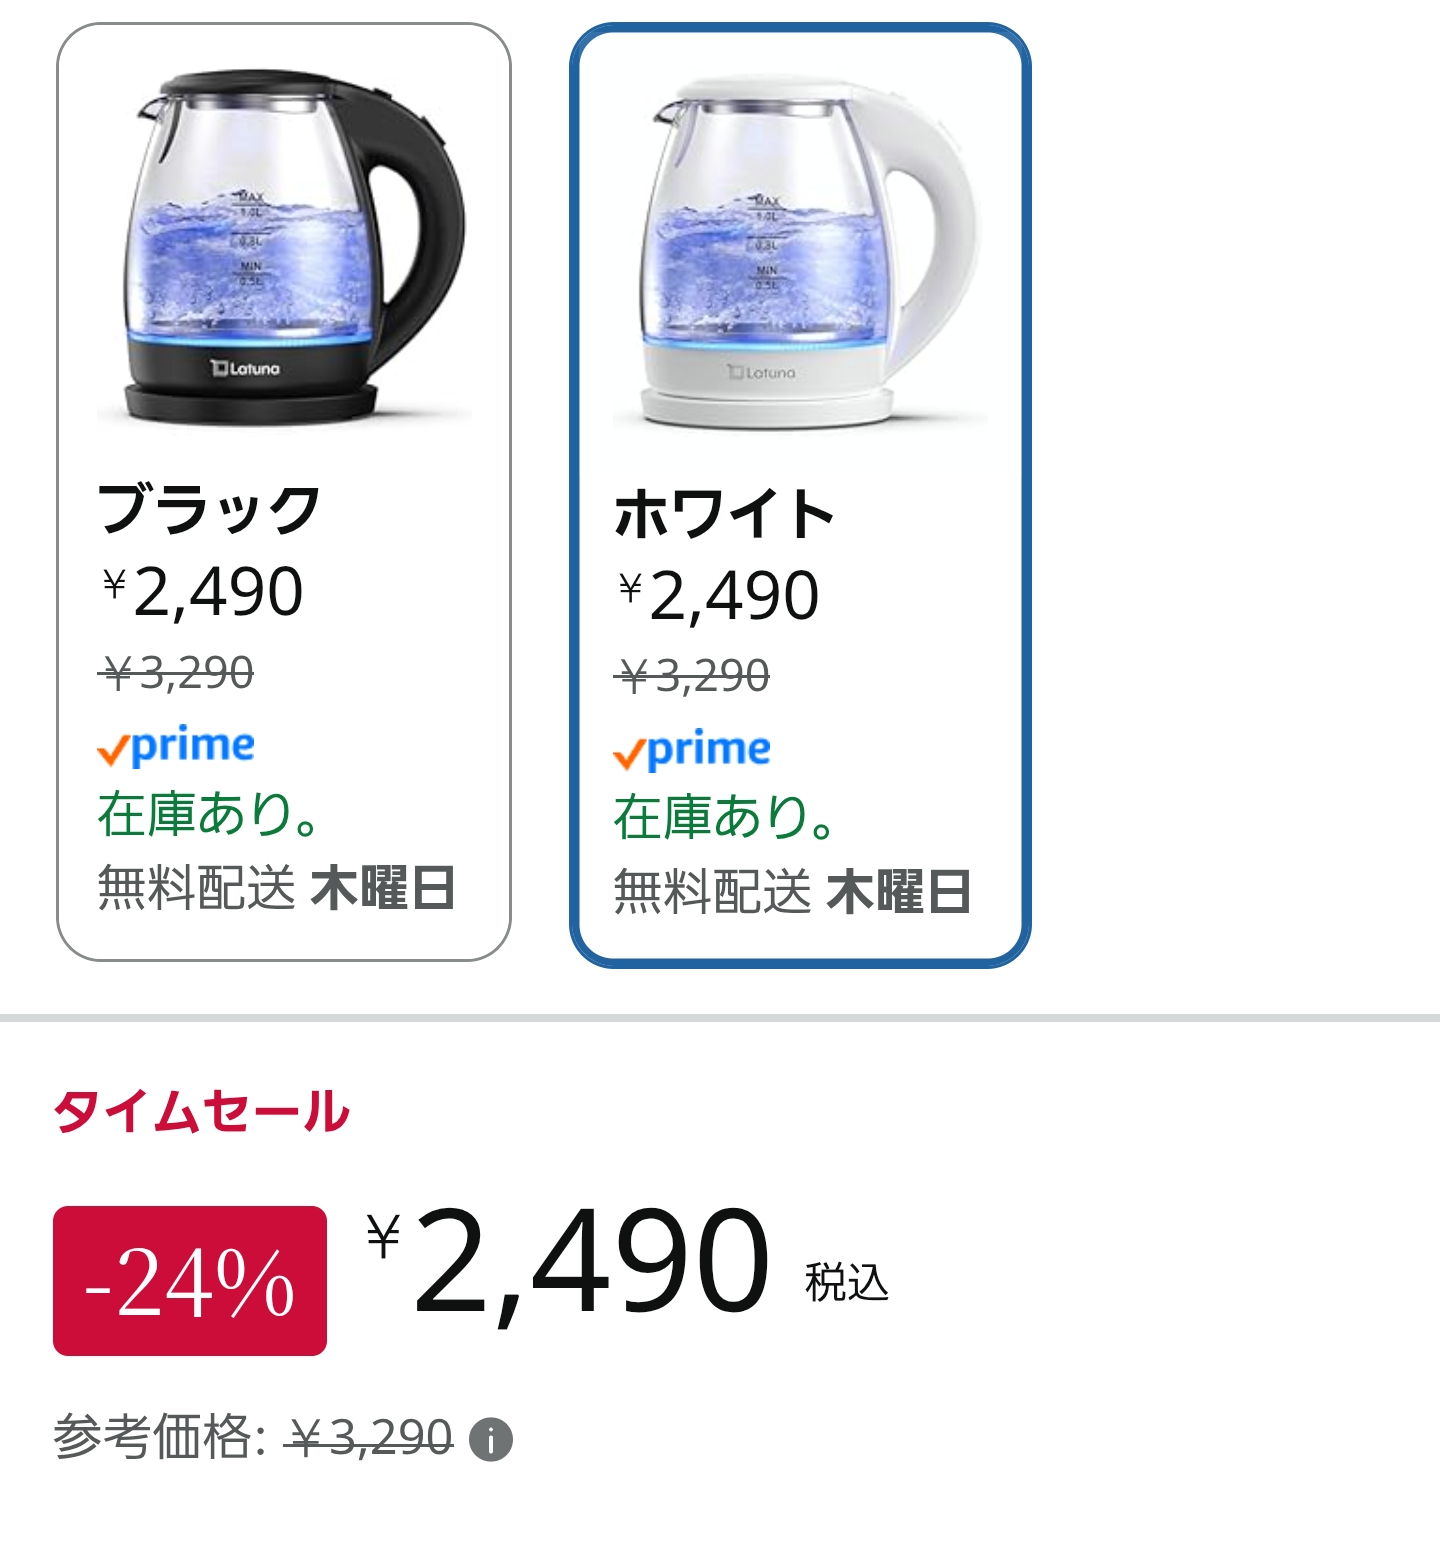The height and width of the screenshot is (1543, 1440).
Task: Select the ホワイト color option label
Action: pyautogui.click(x=724, y=514)
